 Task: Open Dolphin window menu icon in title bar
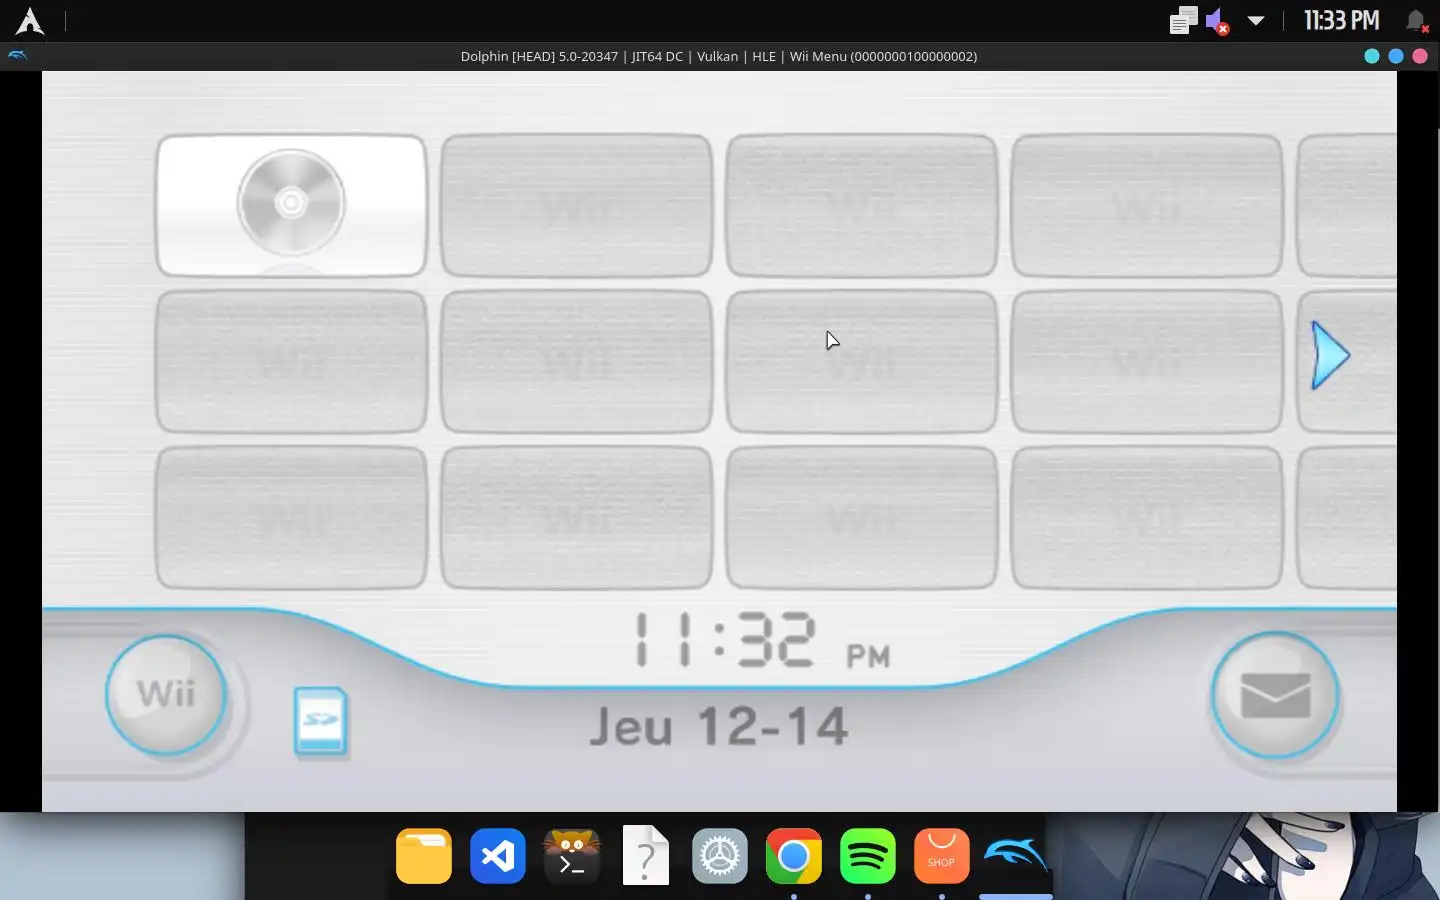pyautogui.click(x=17, y=56)
